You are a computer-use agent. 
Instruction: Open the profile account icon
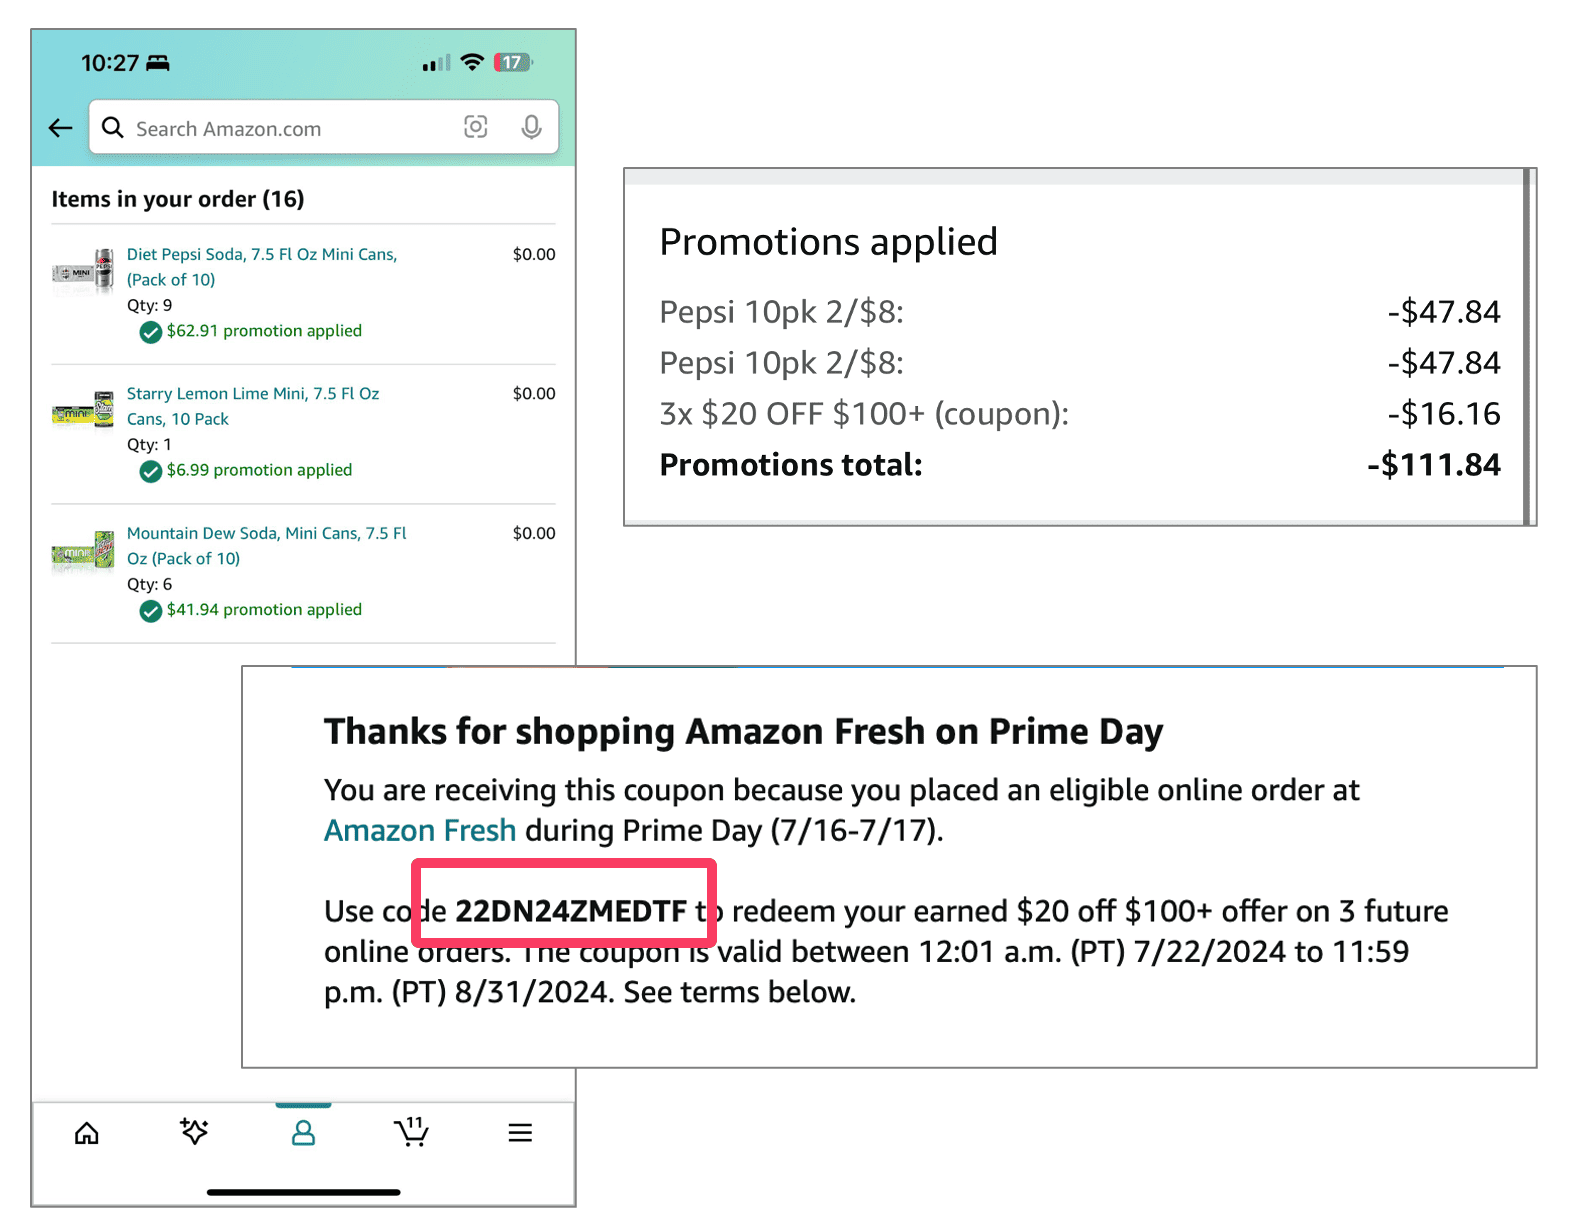click(303, 1133)
